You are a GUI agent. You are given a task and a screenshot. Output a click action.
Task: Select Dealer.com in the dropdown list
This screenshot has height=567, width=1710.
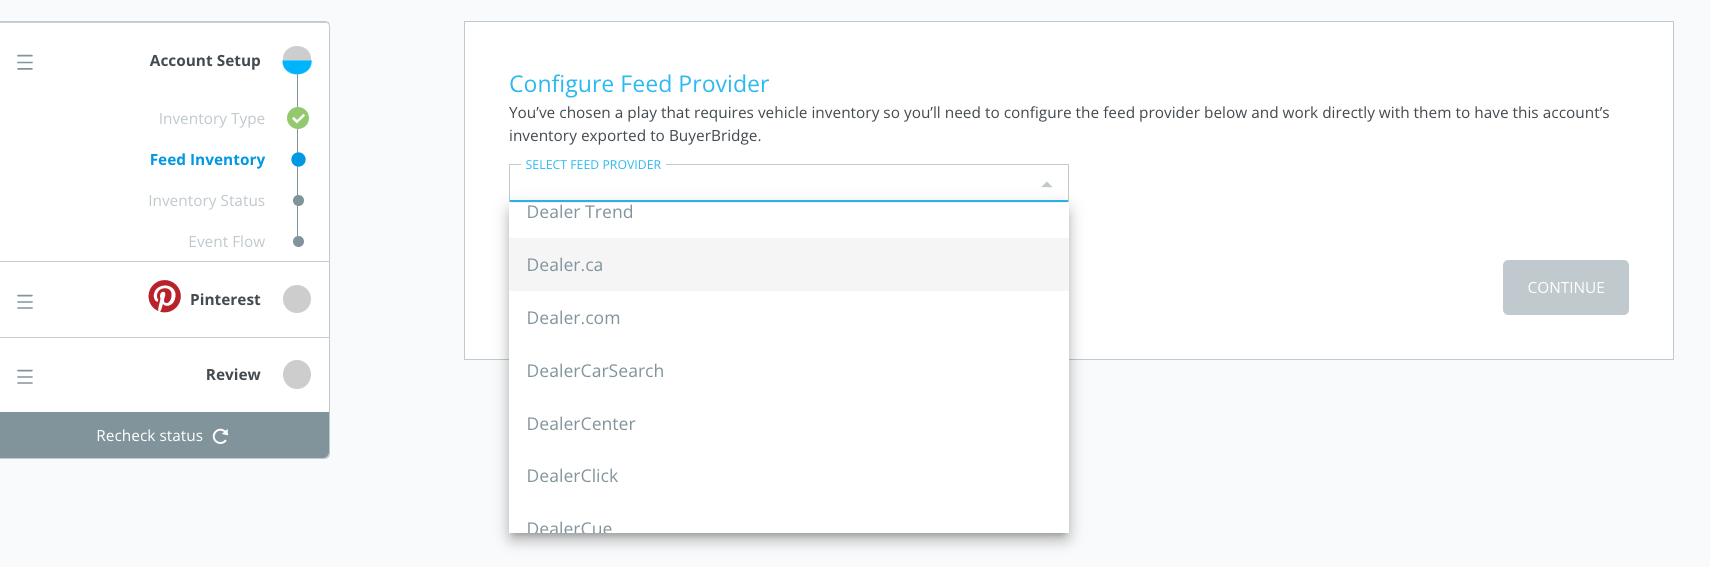[789, 318]
